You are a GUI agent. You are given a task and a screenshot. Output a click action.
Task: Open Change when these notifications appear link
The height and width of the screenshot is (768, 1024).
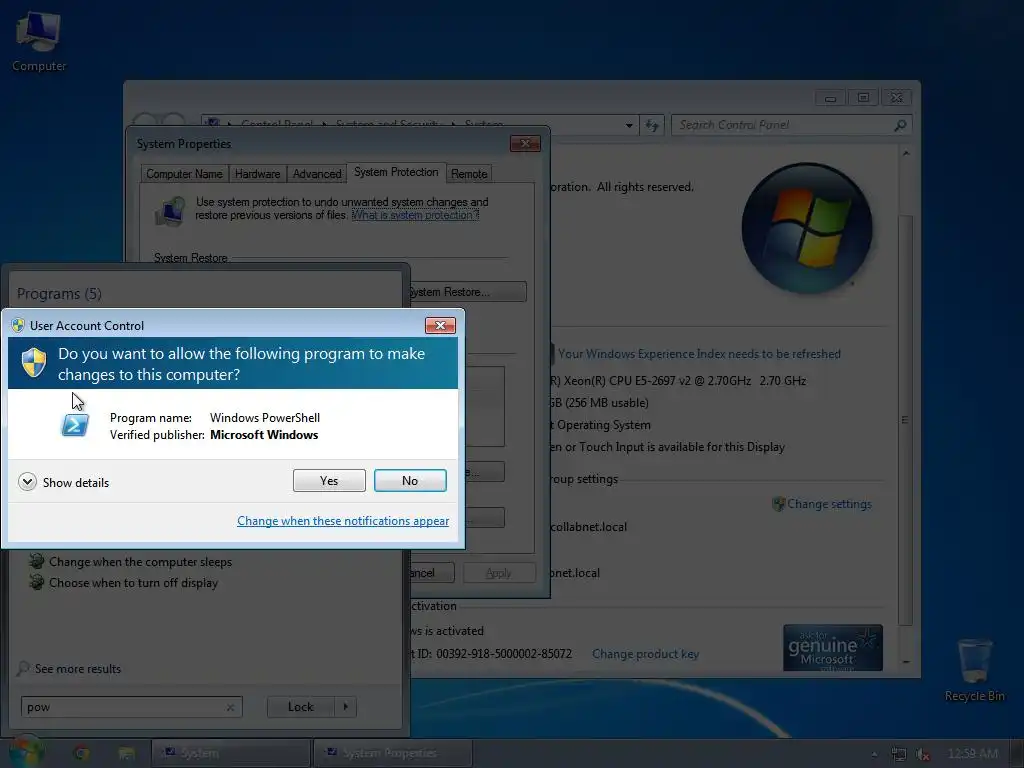coord(343,521)
